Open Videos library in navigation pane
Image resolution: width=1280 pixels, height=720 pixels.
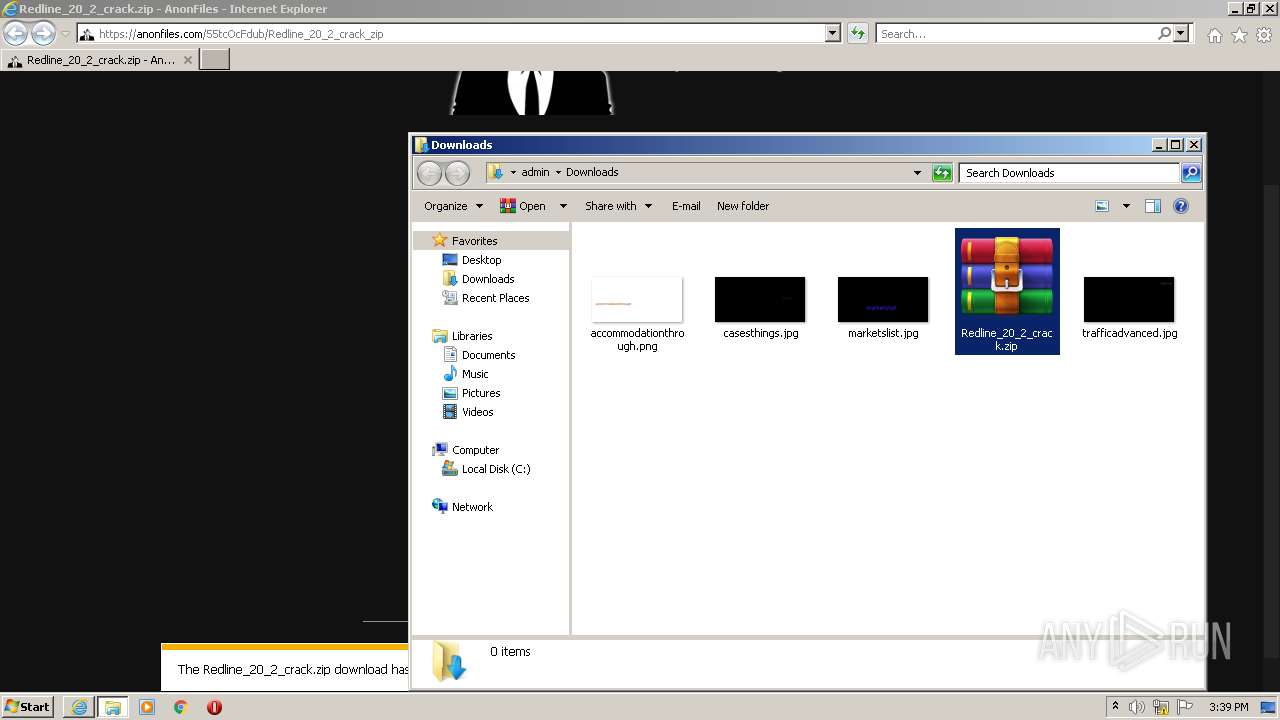coord(477,412)
